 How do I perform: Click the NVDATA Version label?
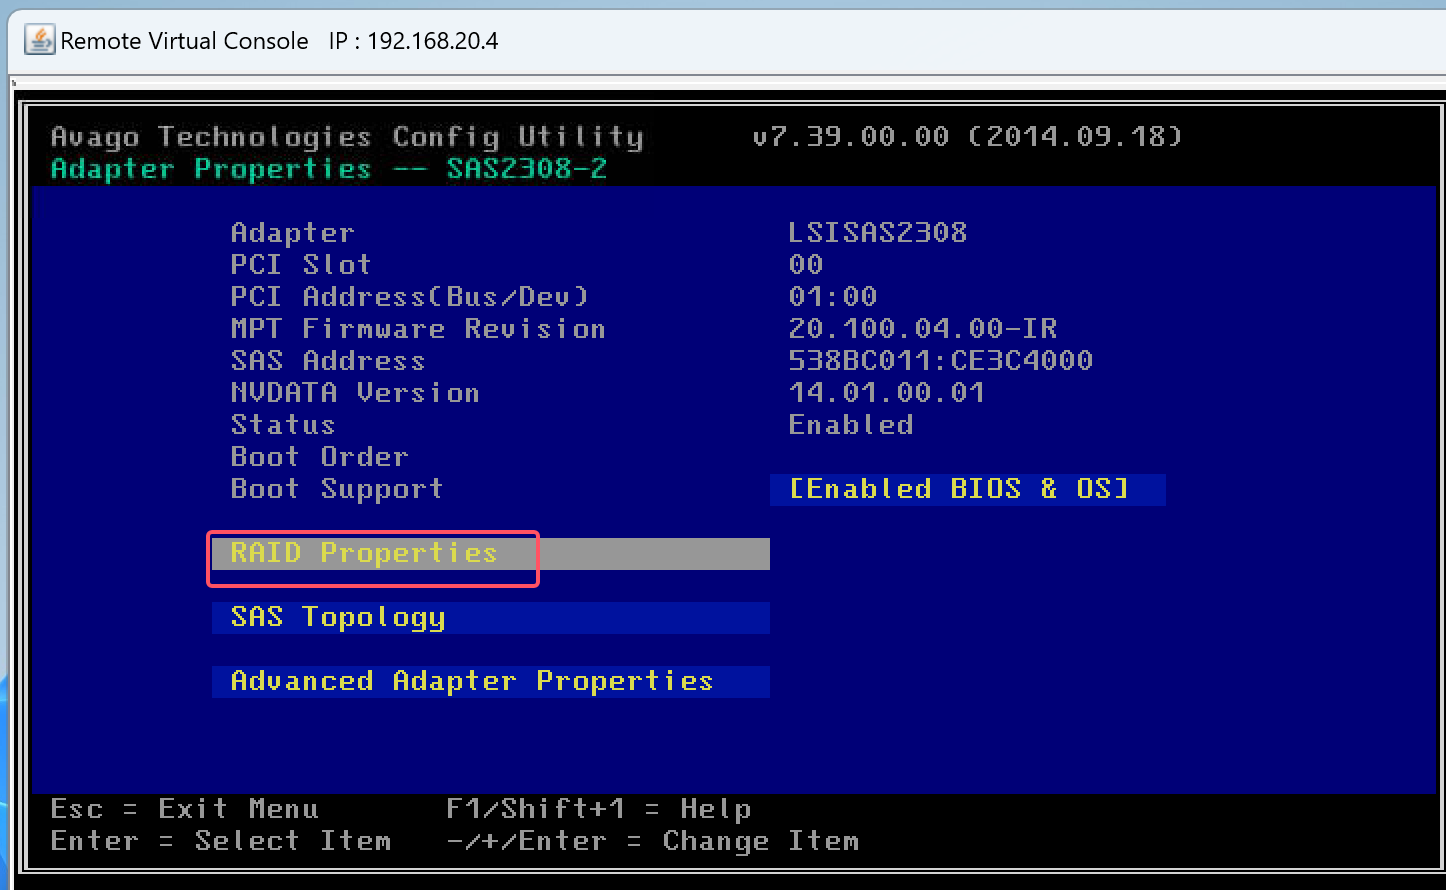(354, 393)
